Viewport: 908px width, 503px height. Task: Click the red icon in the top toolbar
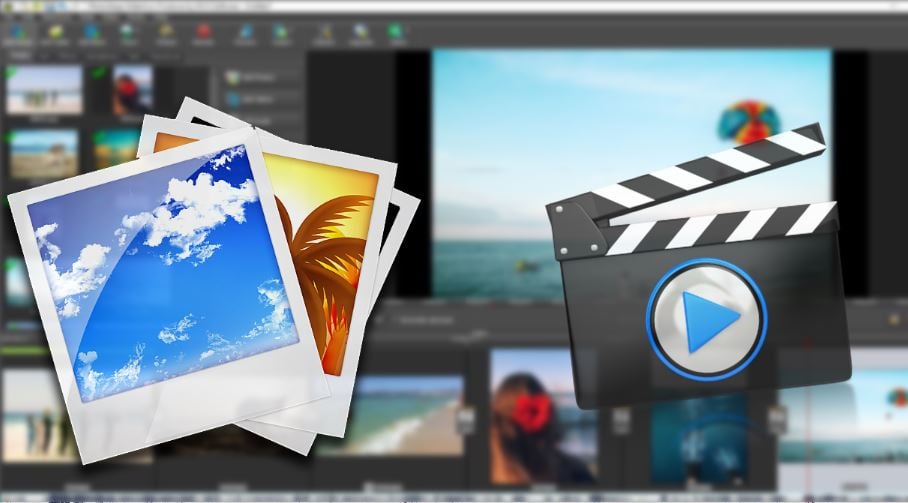pyautogui.click(x=203, y=33)
